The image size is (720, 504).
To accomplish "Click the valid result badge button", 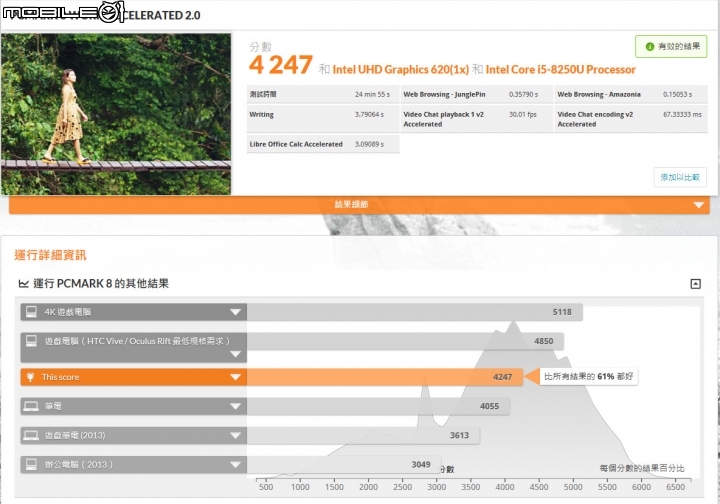I will click(x=671, y=46).
